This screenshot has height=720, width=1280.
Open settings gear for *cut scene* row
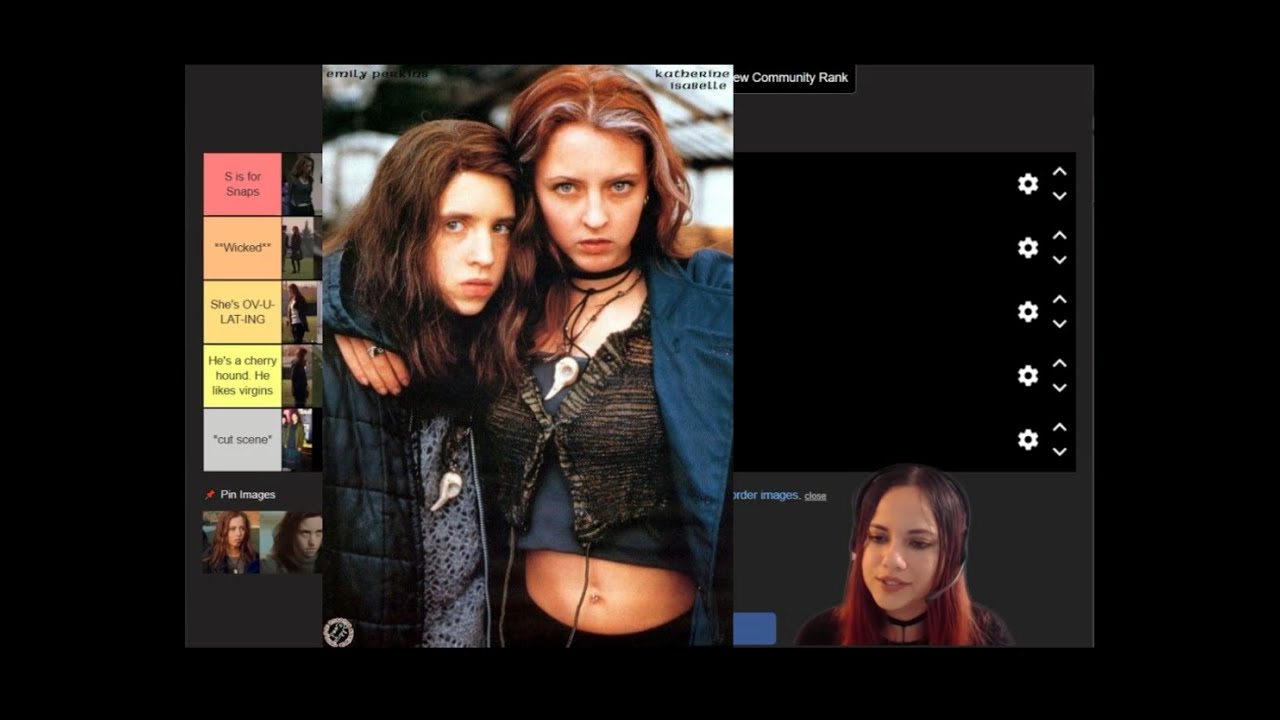(x=1028, y=440)
